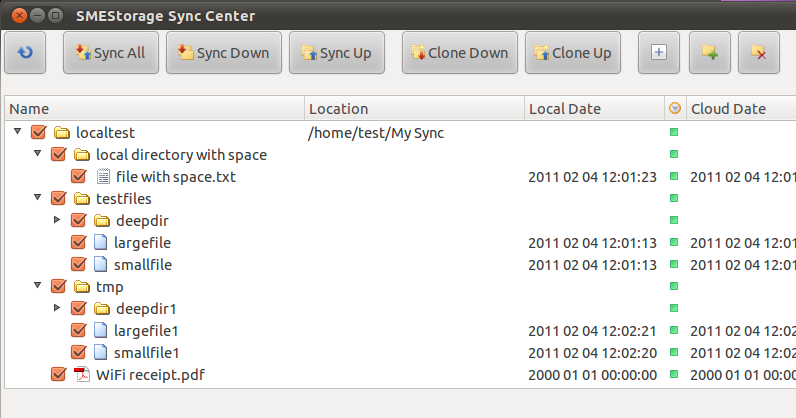Image resolution: width=796 pixels, height=418 pixels.
Task: Sort by the Location column header
Action: [414, 109]
